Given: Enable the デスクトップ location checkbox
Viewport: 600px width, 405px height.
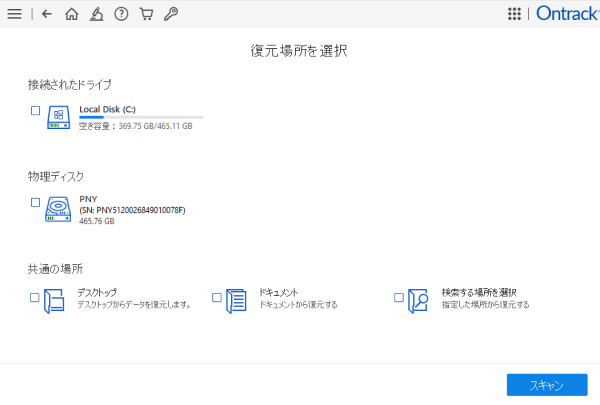Looking at the screenshot, I should click(35, 297).
